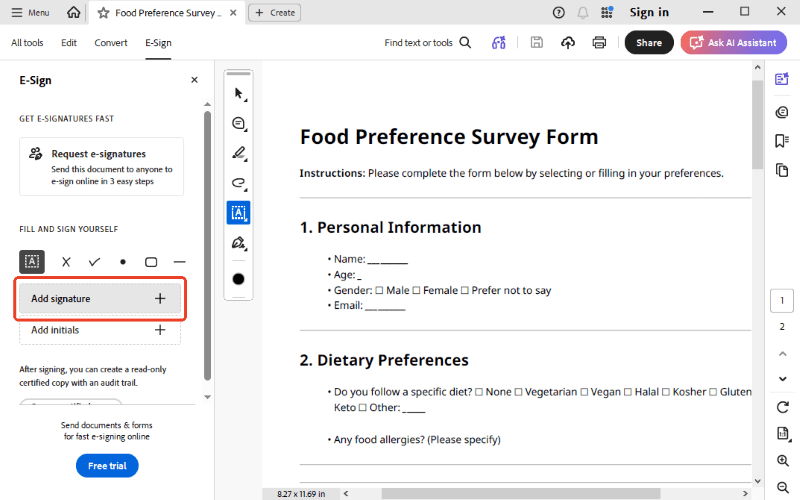Open the black color swatch

[x=238, y=279]
